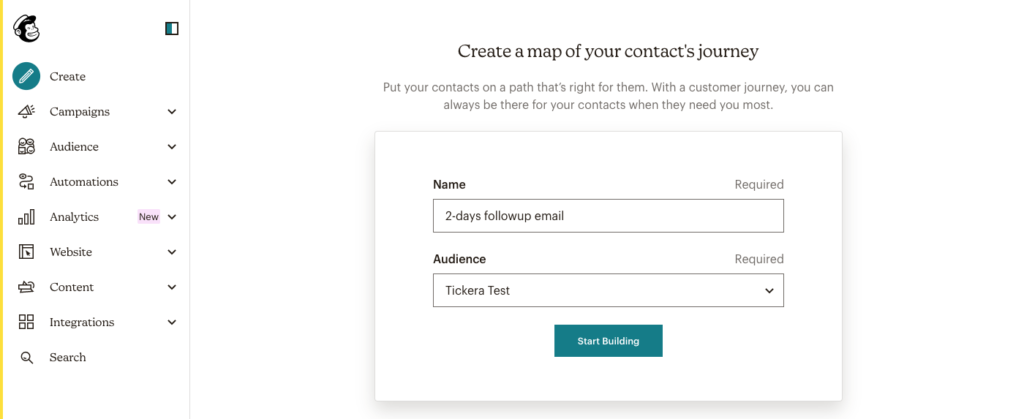Click the Search magnifier icon
The height and width of the screenshot is (419, 1024).
click(26, 357)
